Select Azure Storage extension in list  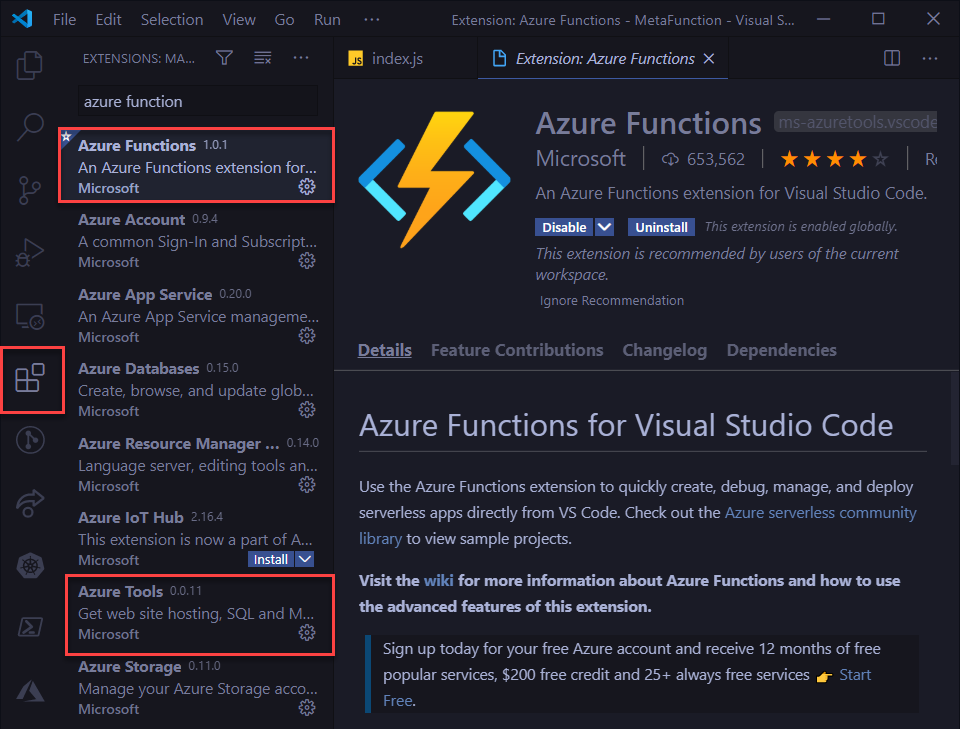(x=197, y=687)
